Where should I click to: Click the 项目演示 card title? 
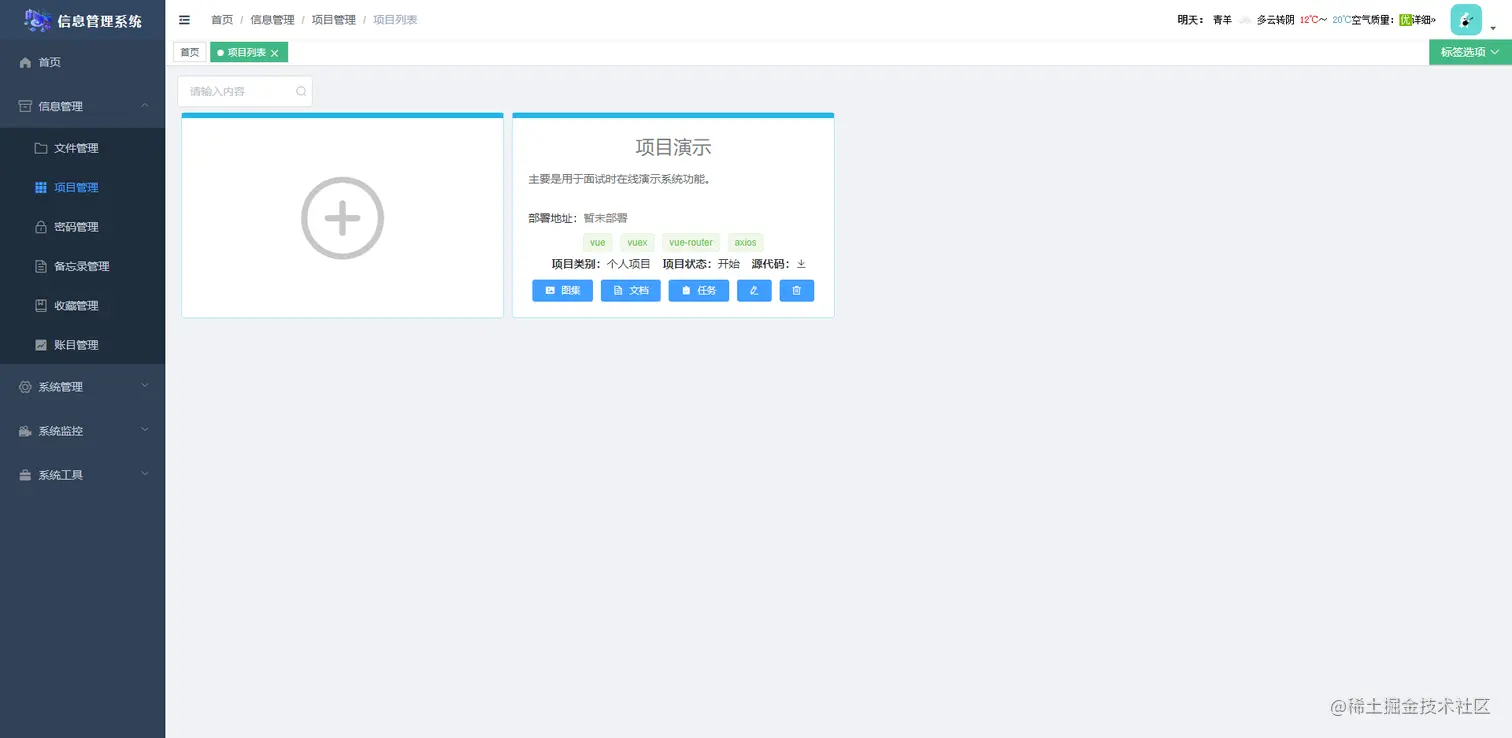pyautogui.click(x=673, y=147)
